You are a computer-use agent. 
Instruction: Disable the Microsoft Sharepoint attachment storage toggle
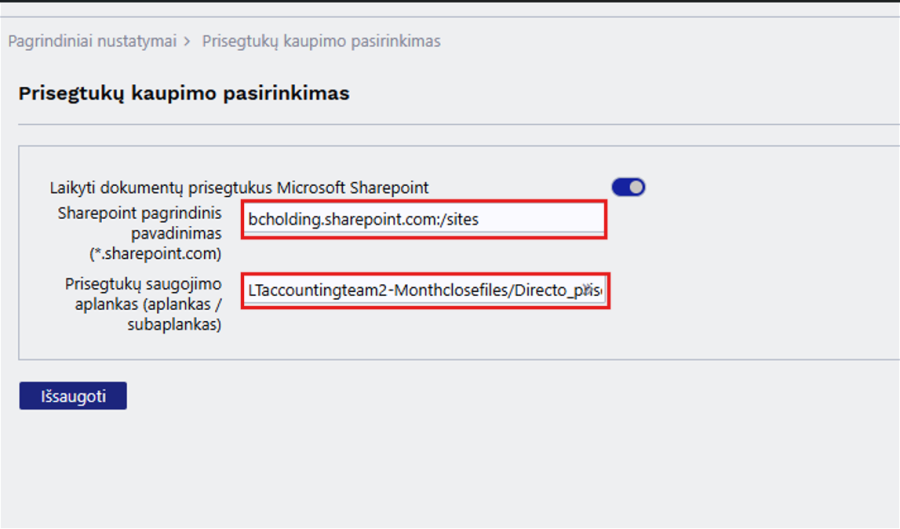tap(628, 187)
